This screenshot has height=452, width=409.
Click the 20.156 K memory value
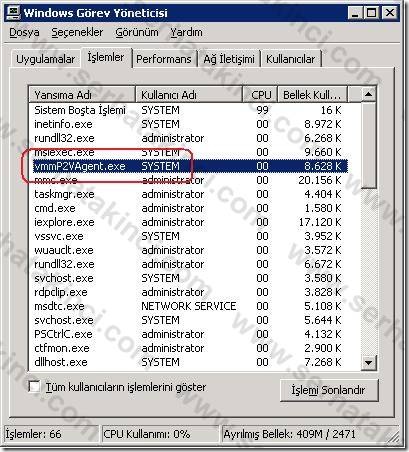pyautogui.click(x=320, y=180)
